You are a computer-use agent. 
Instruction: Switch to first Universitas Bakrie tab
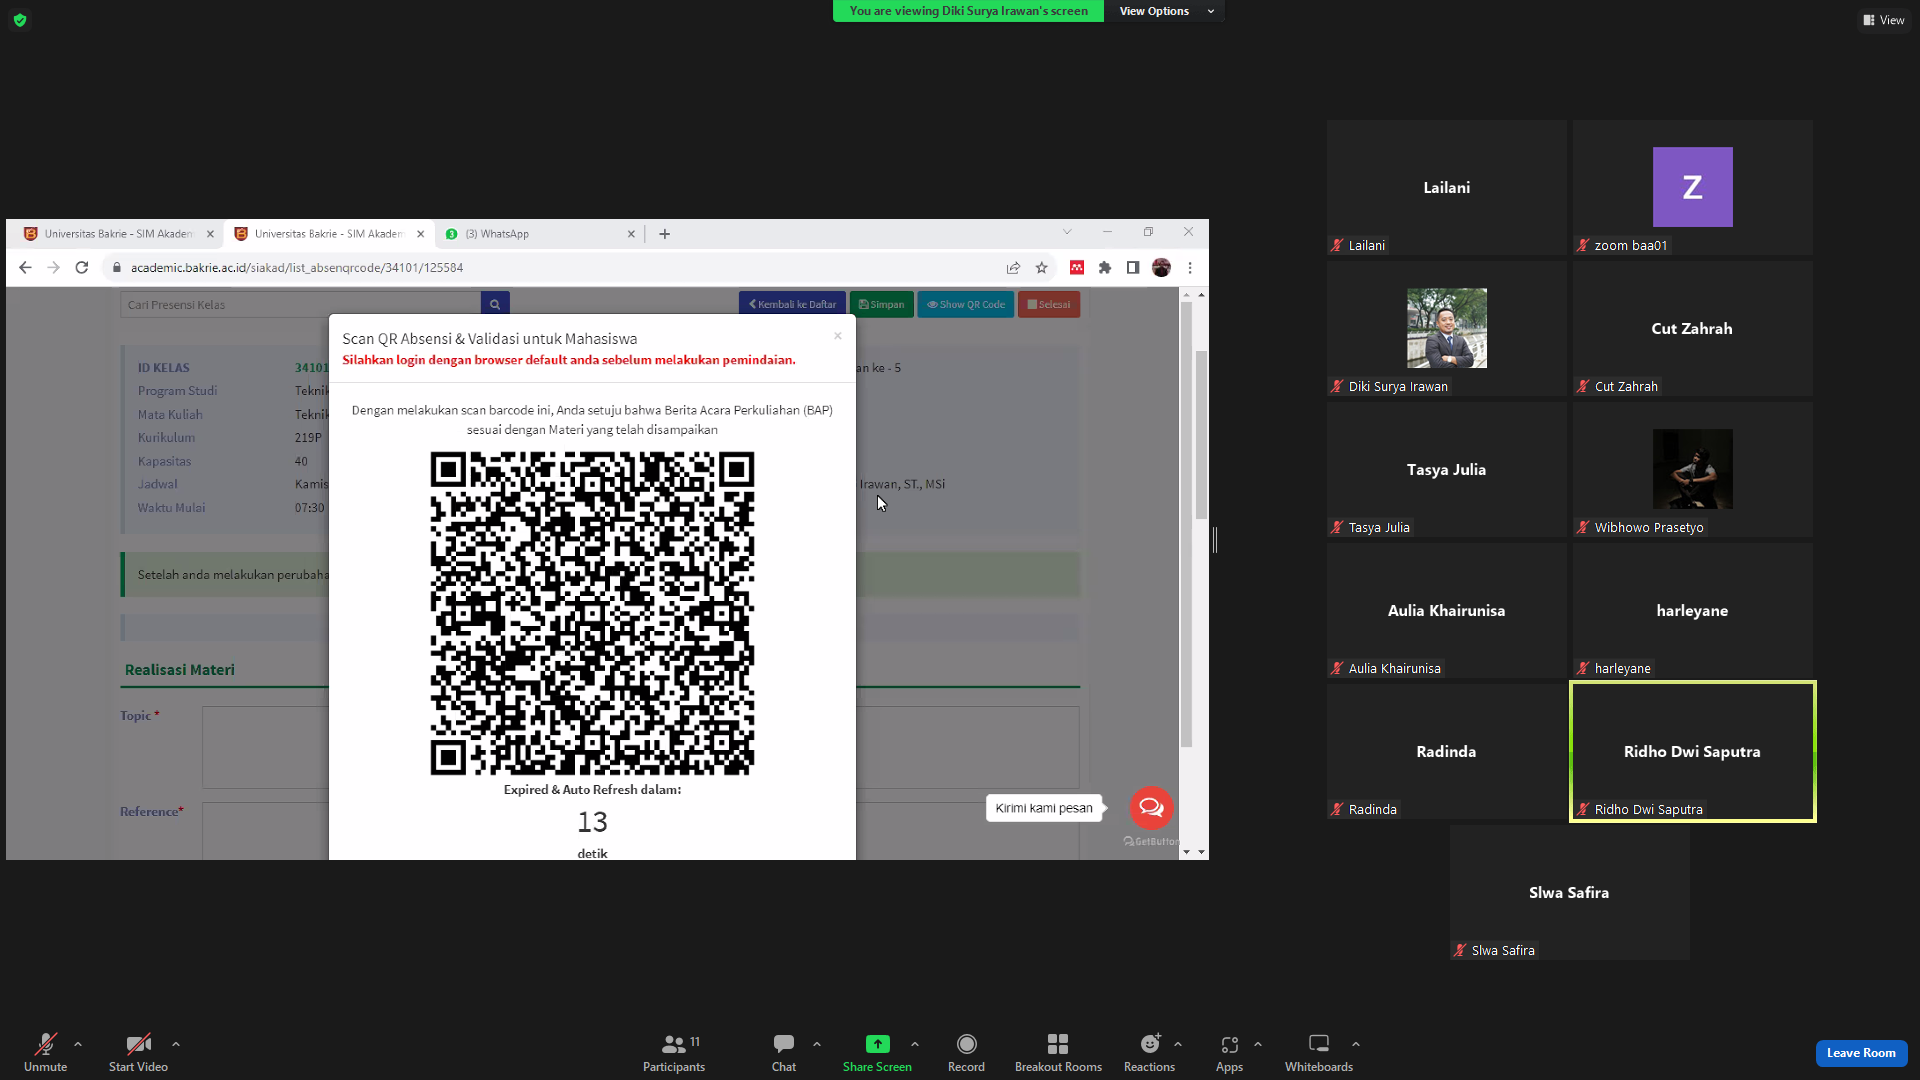(x=117, y=234)
